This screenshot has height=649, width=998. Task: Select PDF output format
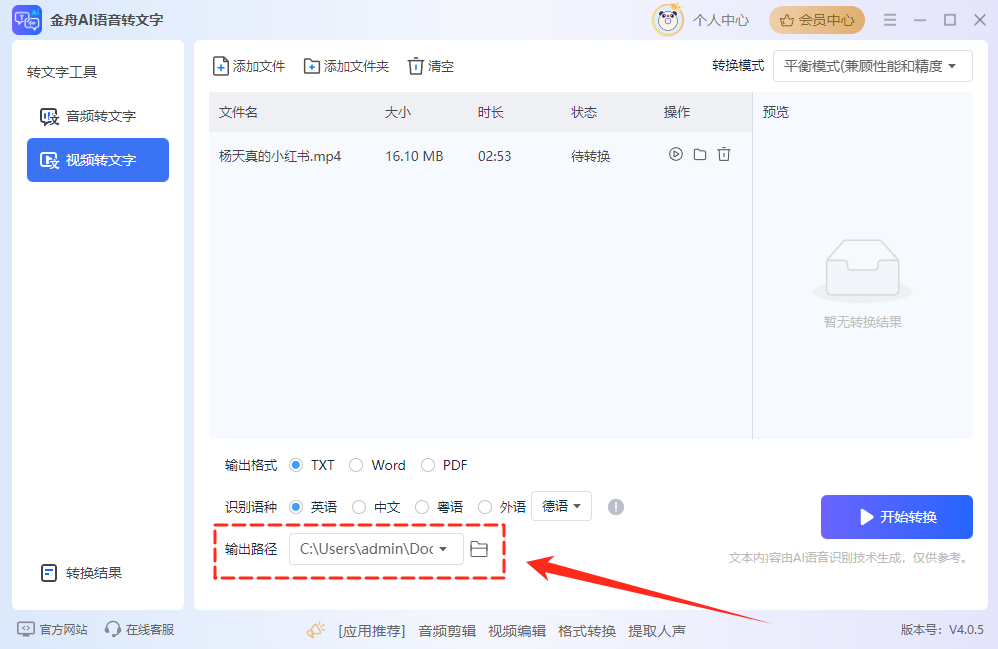coord(428,465)
